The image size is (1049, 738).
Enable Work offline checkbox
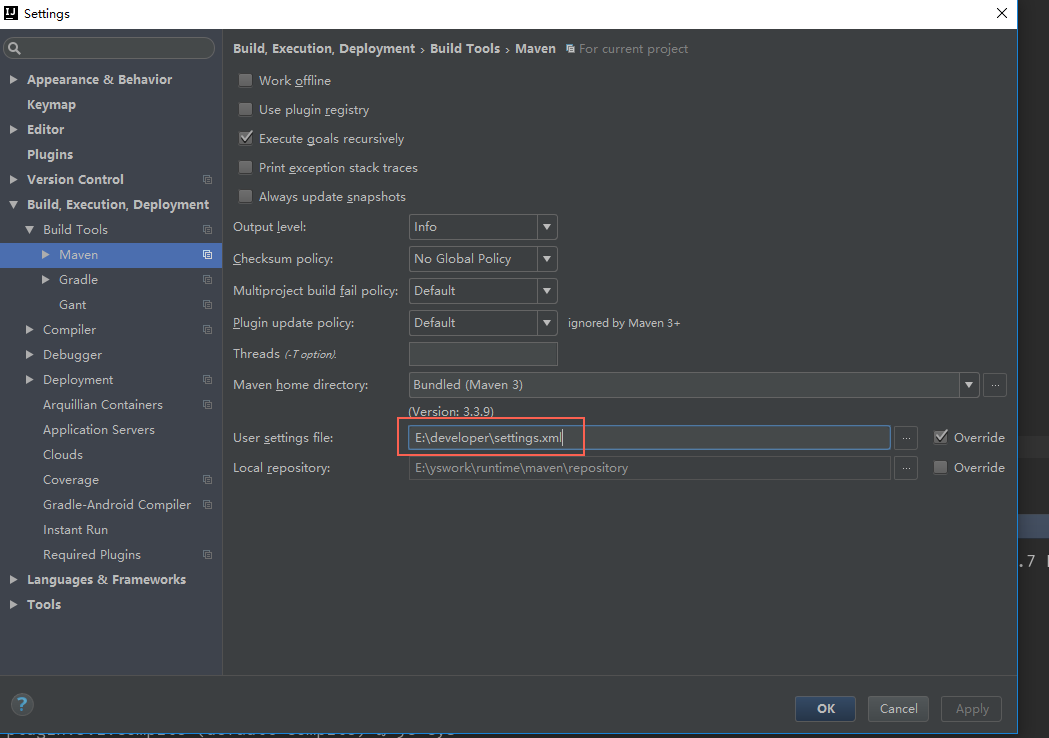click(246, 80)
